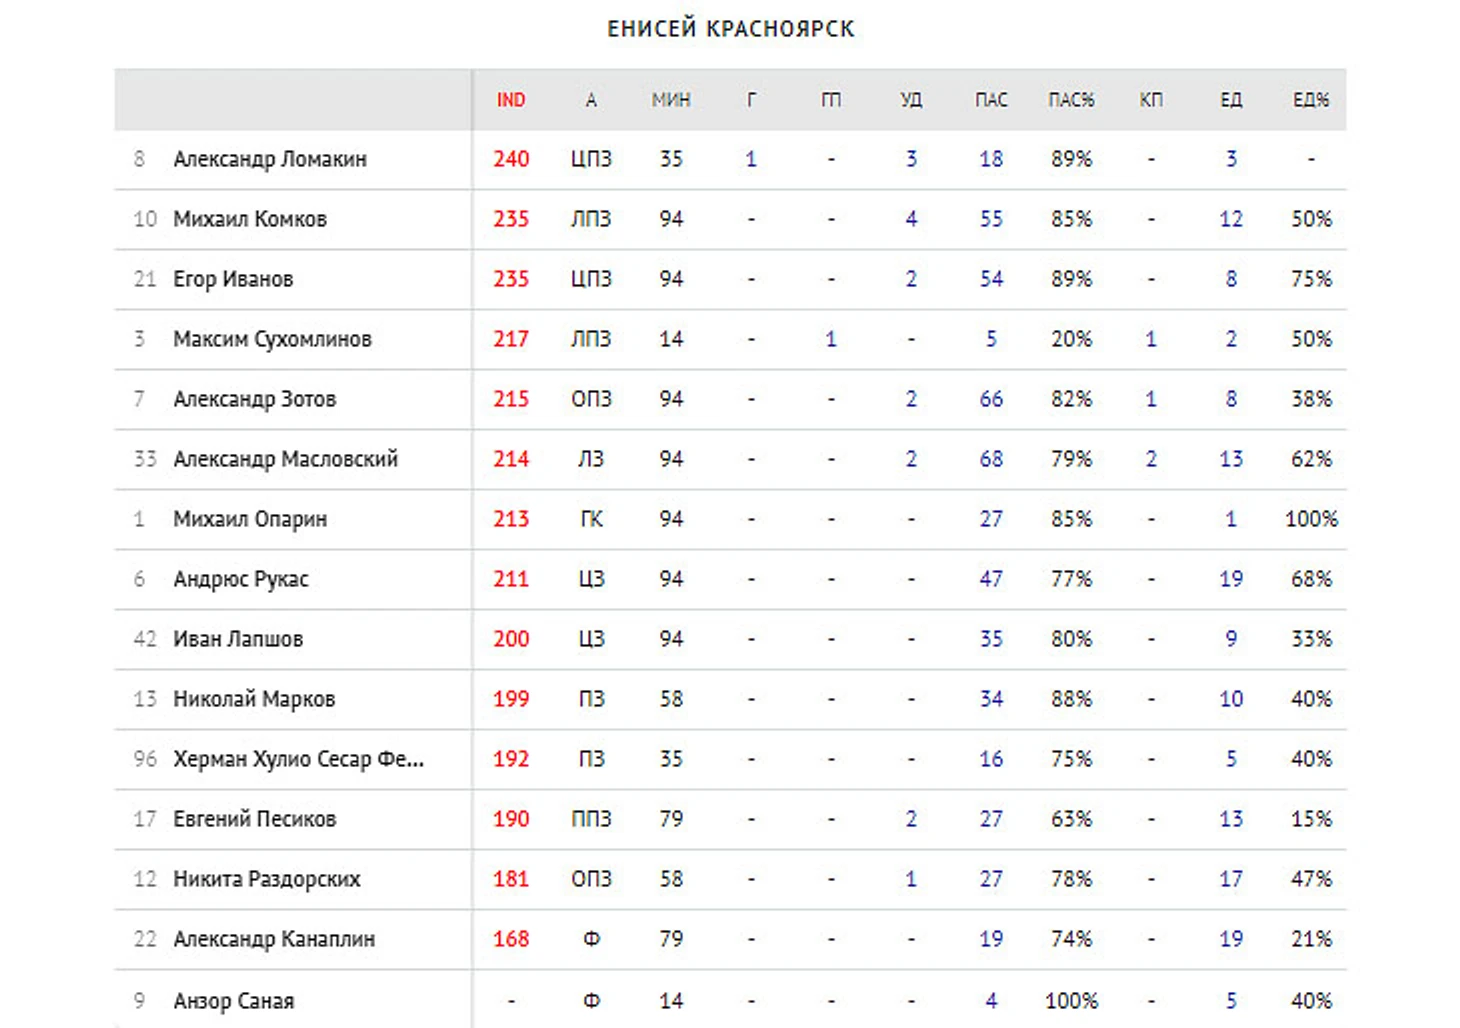Viewport: 1460px width, 1028px height.
Task: Click the МИН column header
Action: [x=671, y=100]
